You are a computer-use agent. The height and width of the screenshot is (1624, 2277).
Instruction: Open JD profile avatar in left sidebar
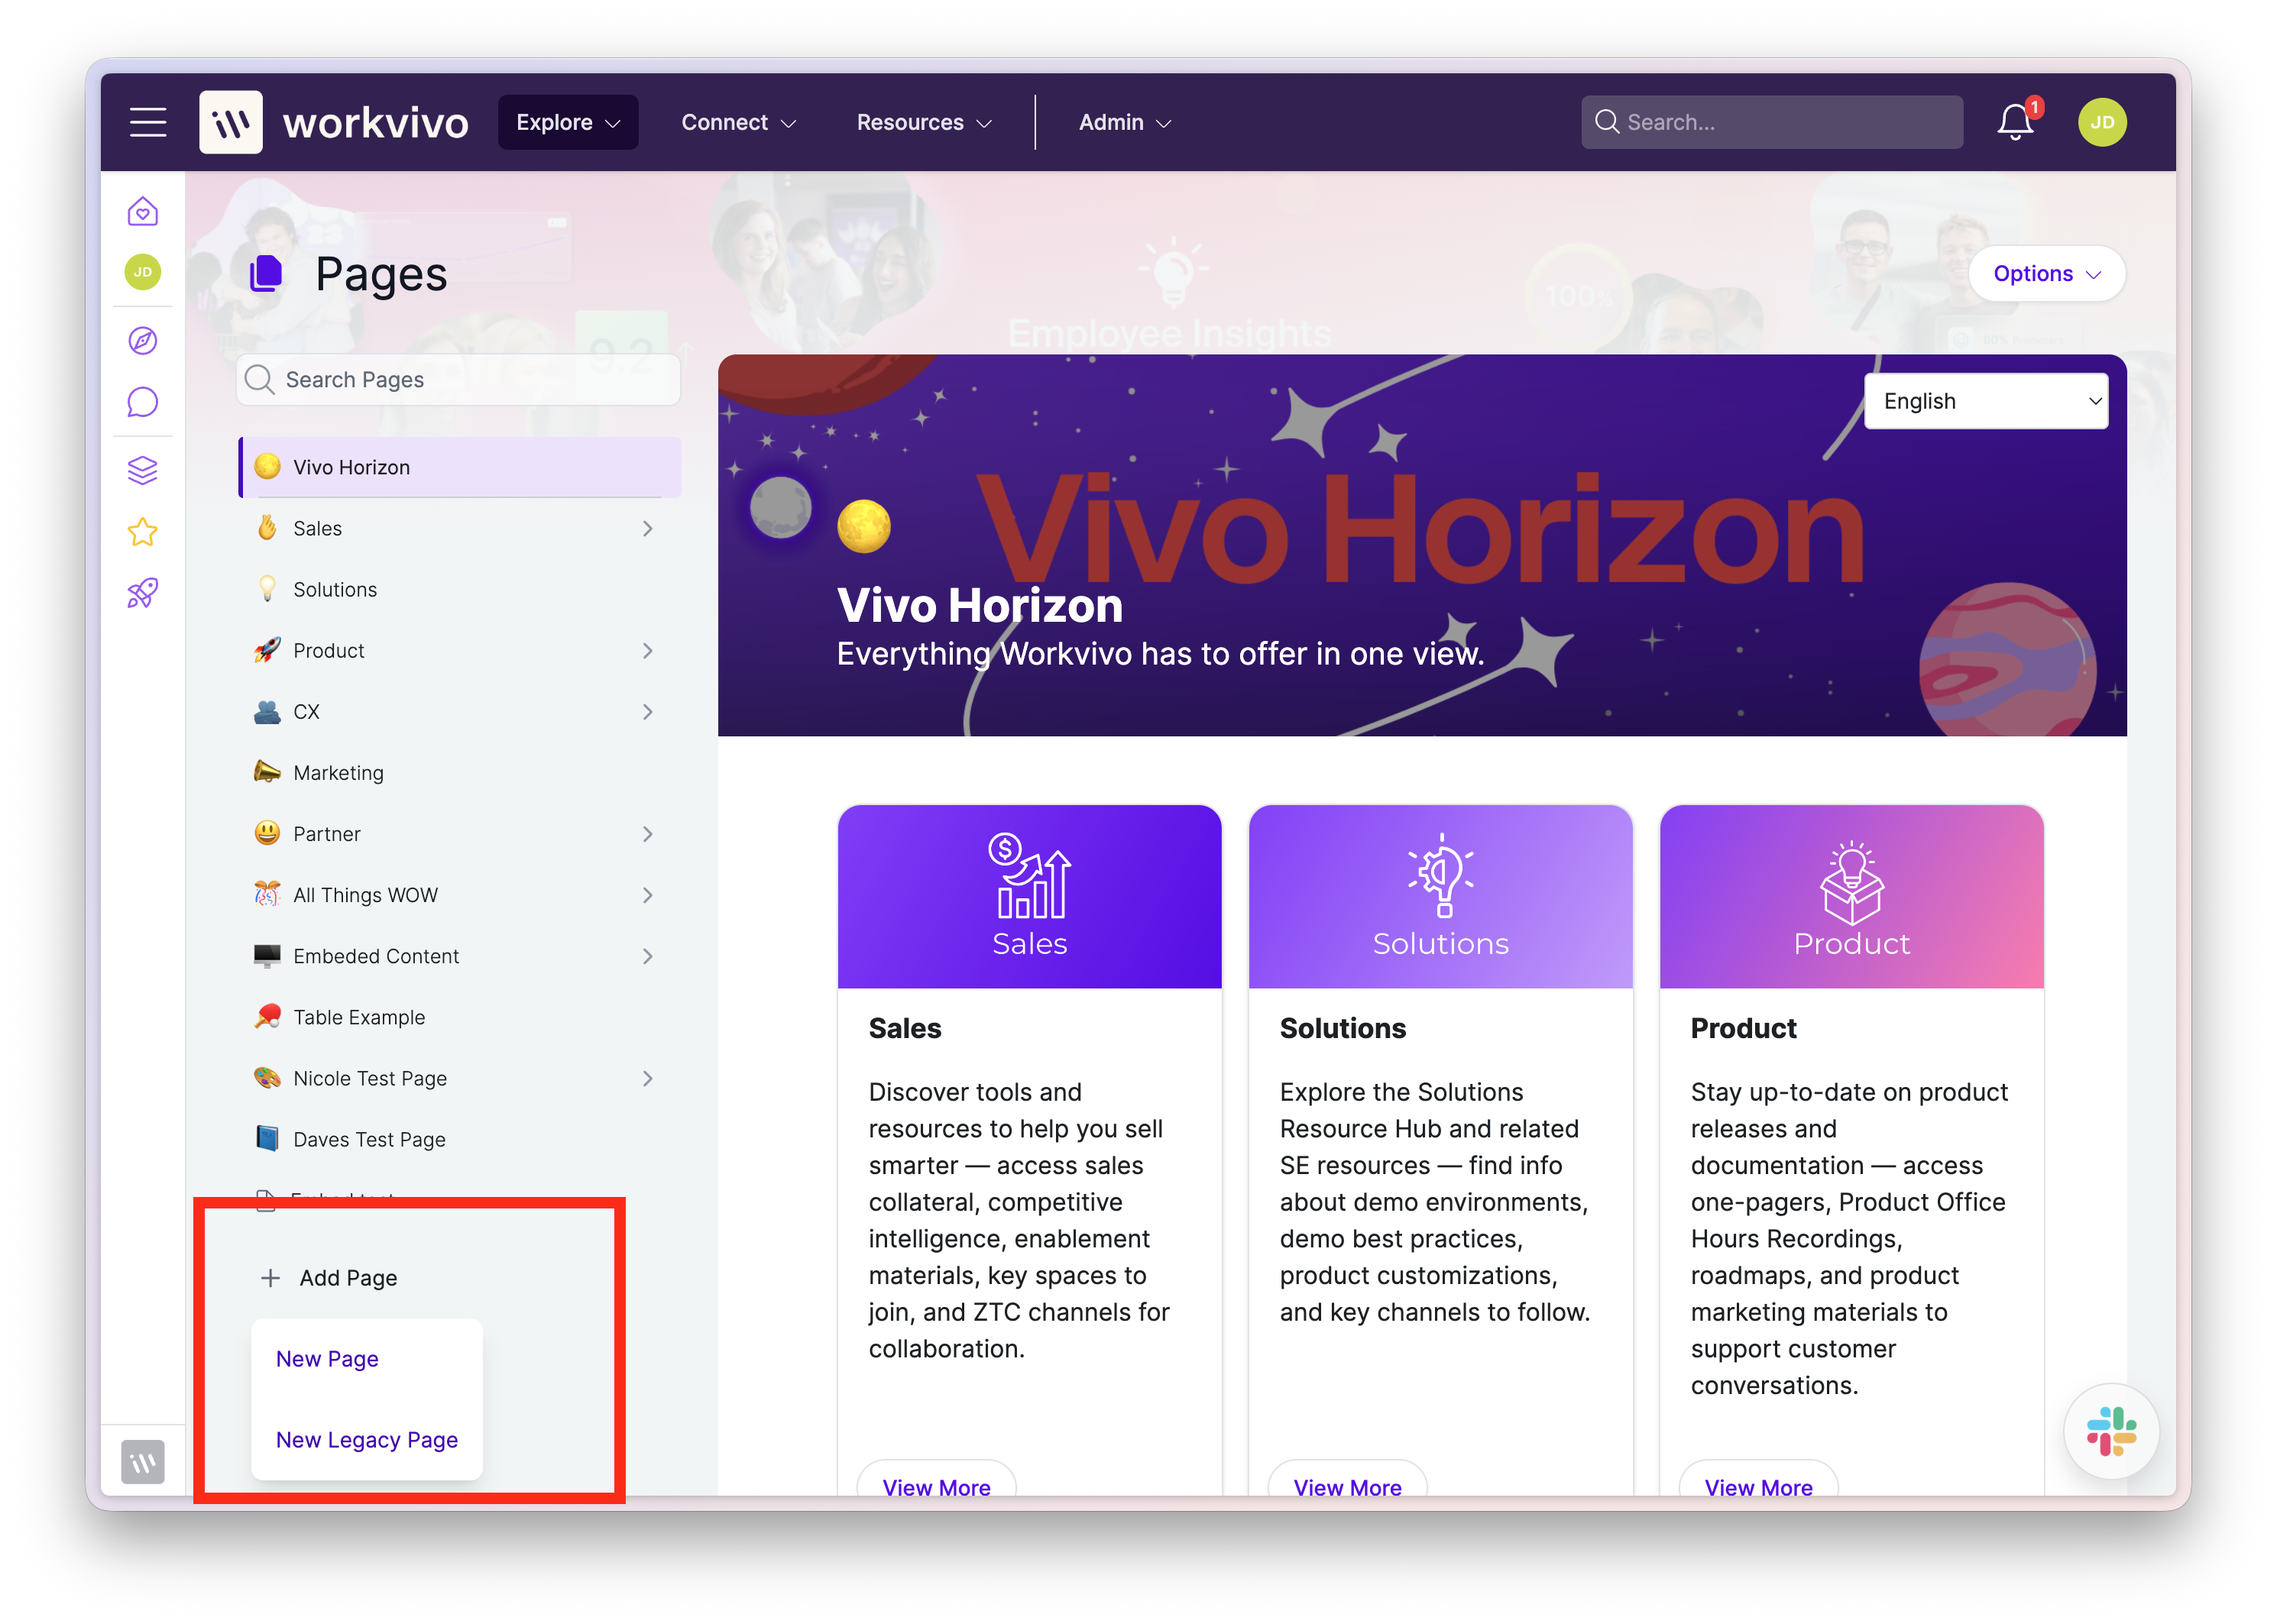[x=143, y=272]
